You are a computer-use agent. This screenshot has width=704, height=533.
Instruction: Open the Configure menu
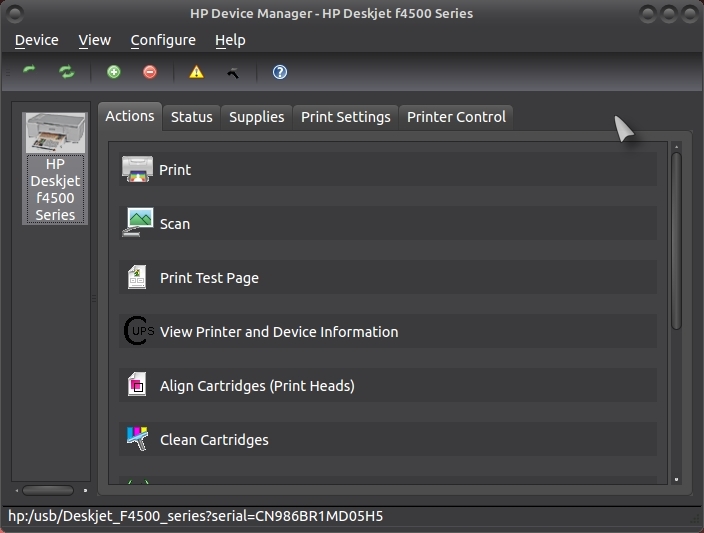click(x=163, y=40)
